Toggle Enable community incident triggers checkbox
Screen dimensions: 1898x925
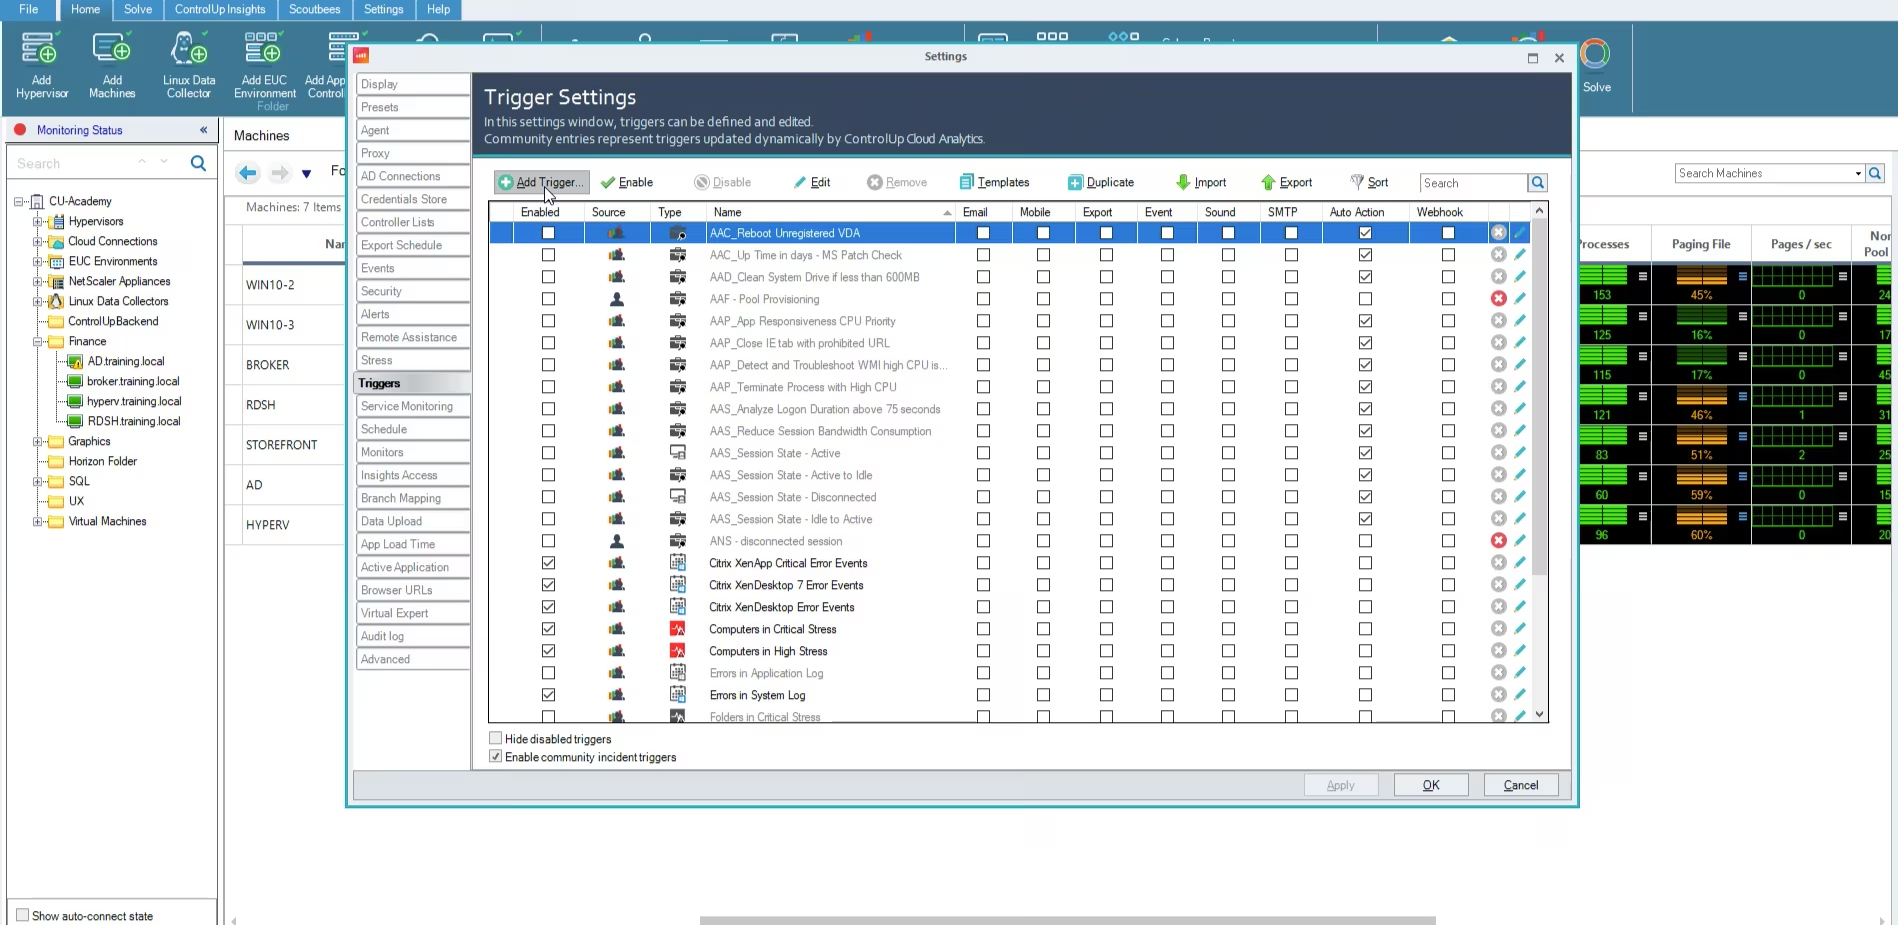tap(495, 756)
